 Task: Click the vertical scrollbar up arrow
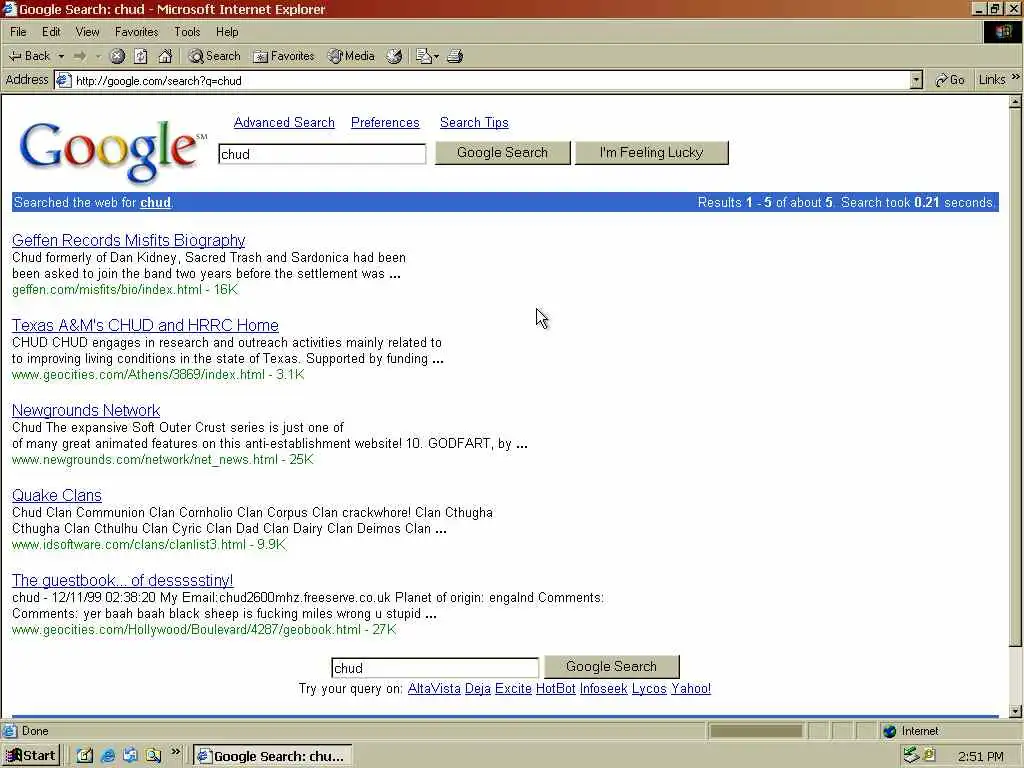1016,102
